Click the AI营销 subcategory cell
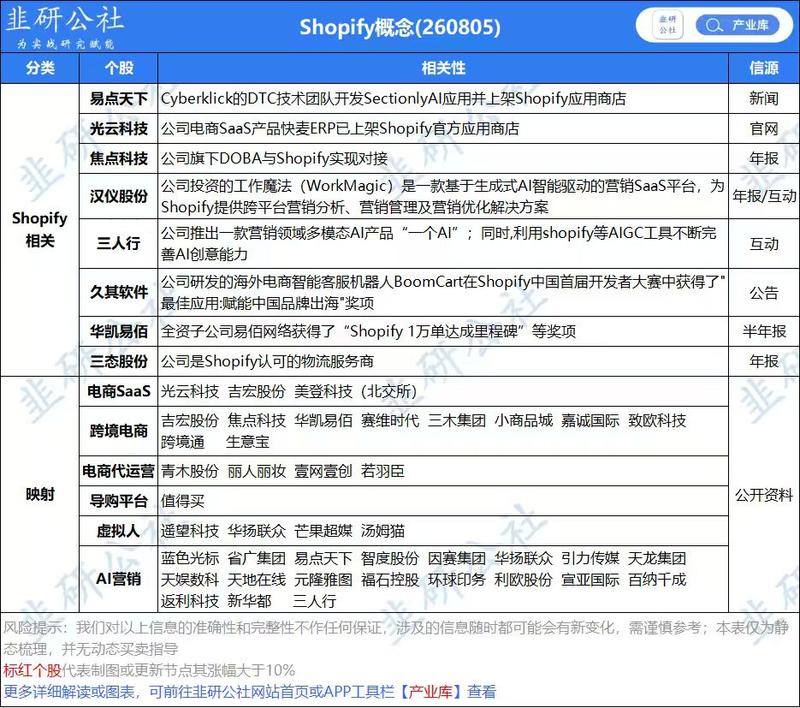Viewport: 800px width, 708px height. point(118,579)
